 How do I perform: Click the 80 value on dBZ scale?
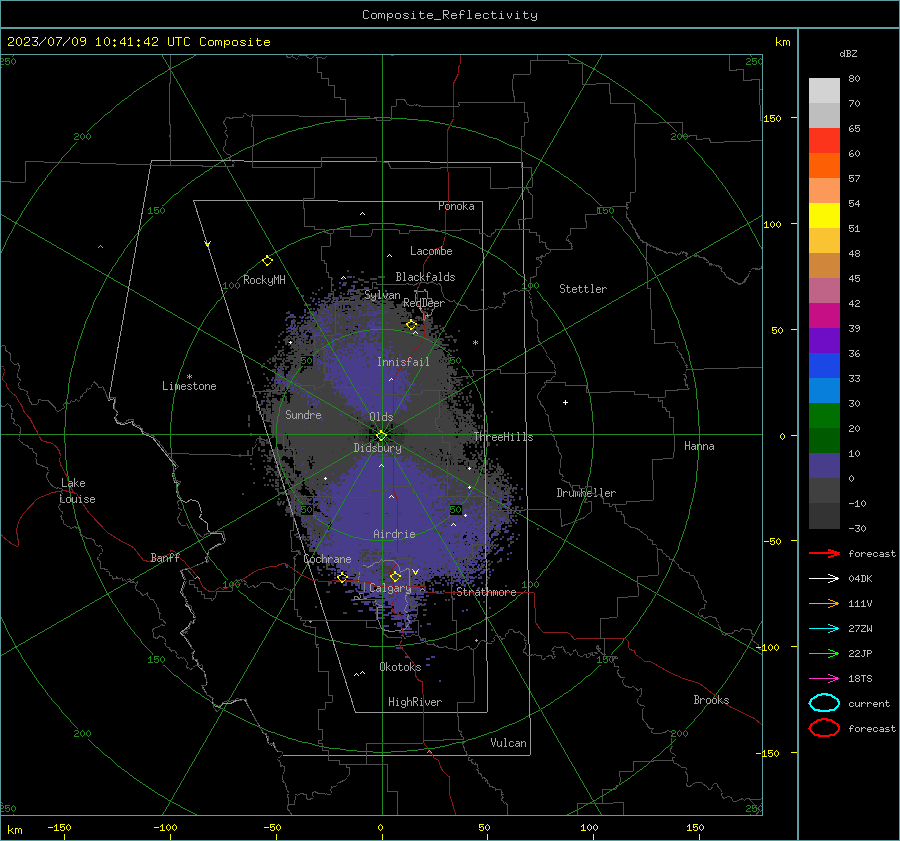pos(854,79)
